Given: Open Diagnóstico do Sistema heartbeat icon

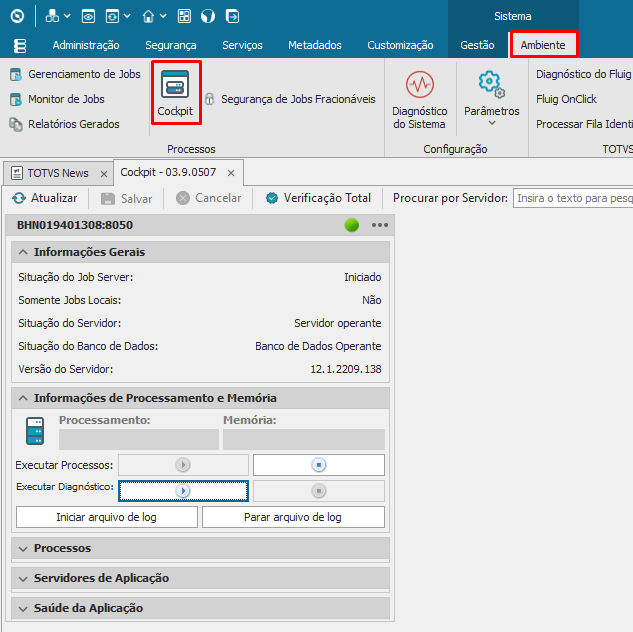Looking at the screenshot, I should 420,84.
